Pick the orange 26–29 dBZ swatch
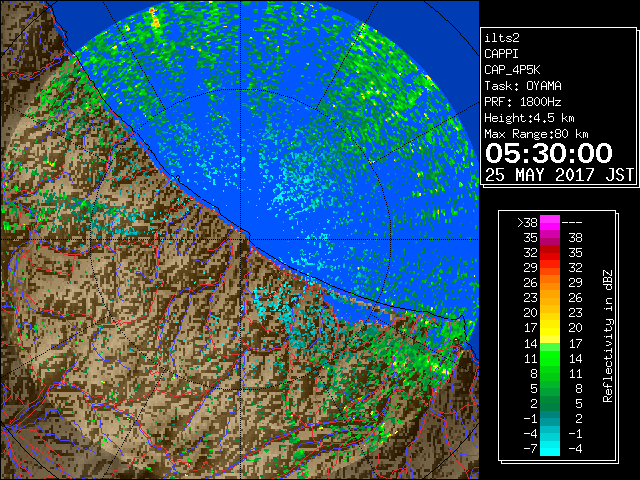The width and height of the screenshot is (640, 480). (x=550, y=283)
